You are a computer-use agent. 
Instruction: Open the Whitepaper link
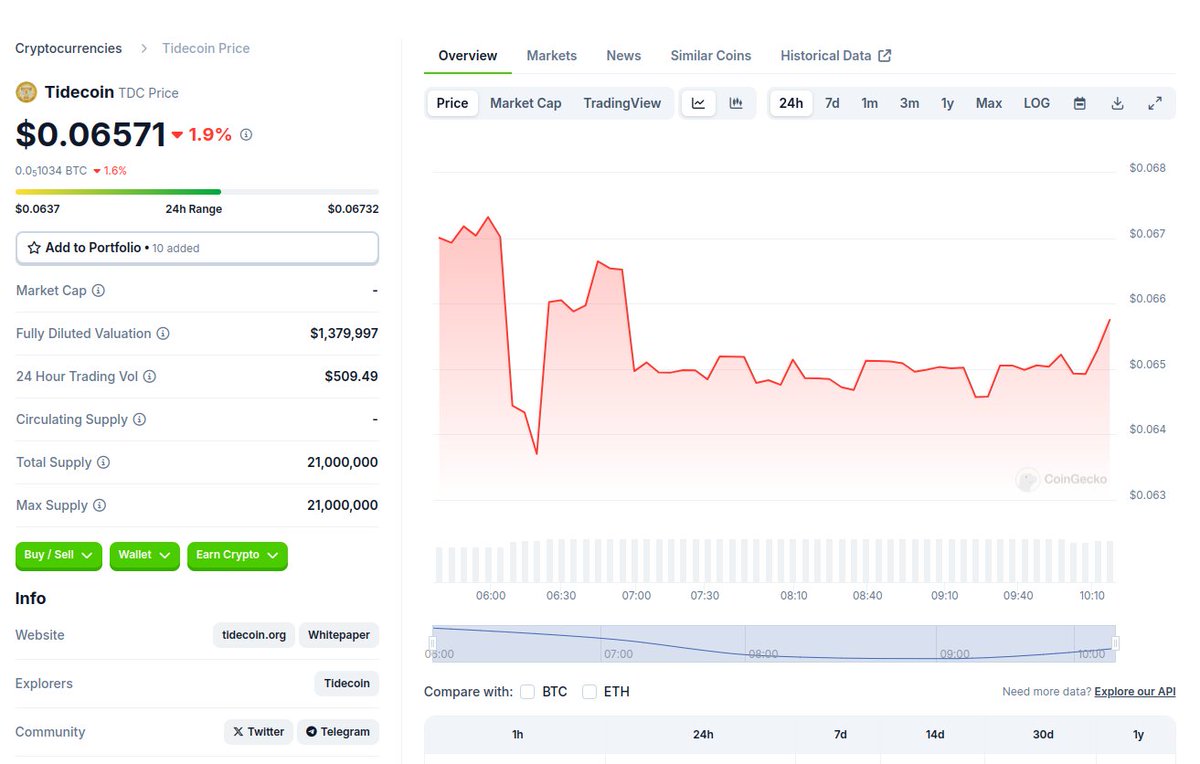pos(339,635)
